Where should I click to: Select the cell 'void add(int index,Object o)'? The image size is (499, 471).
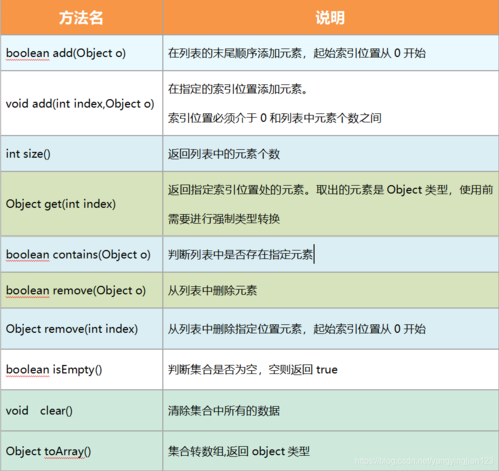[82, 103]
